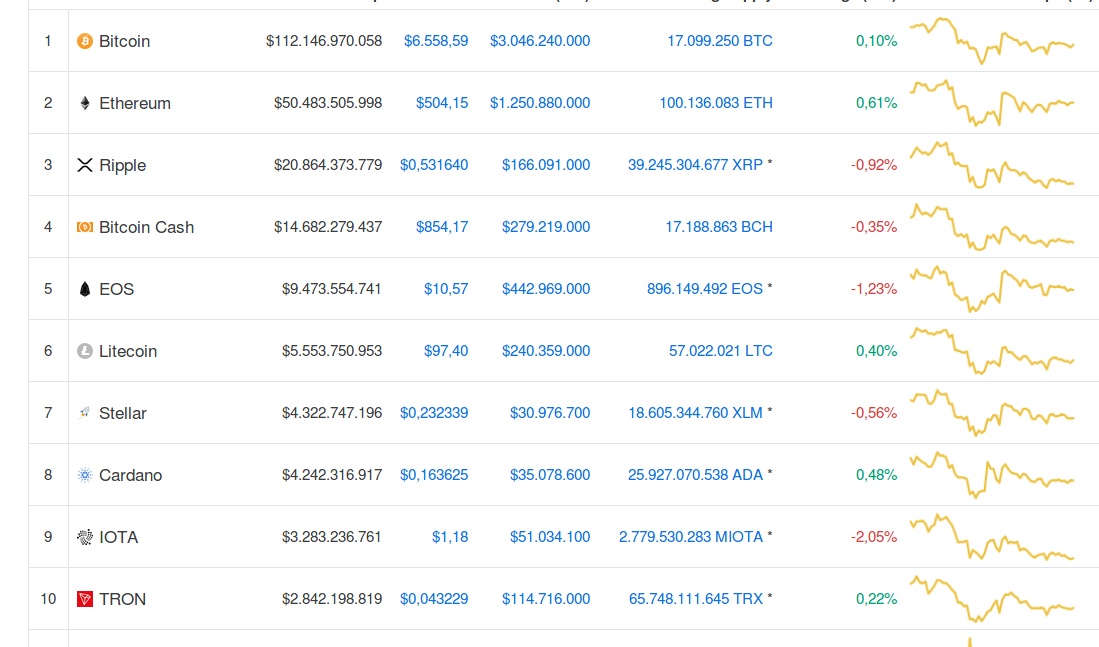The width and height of the screenshot is (1099, 647).
Task: Open the Ethereum coin name link
Action: [135, 103]
